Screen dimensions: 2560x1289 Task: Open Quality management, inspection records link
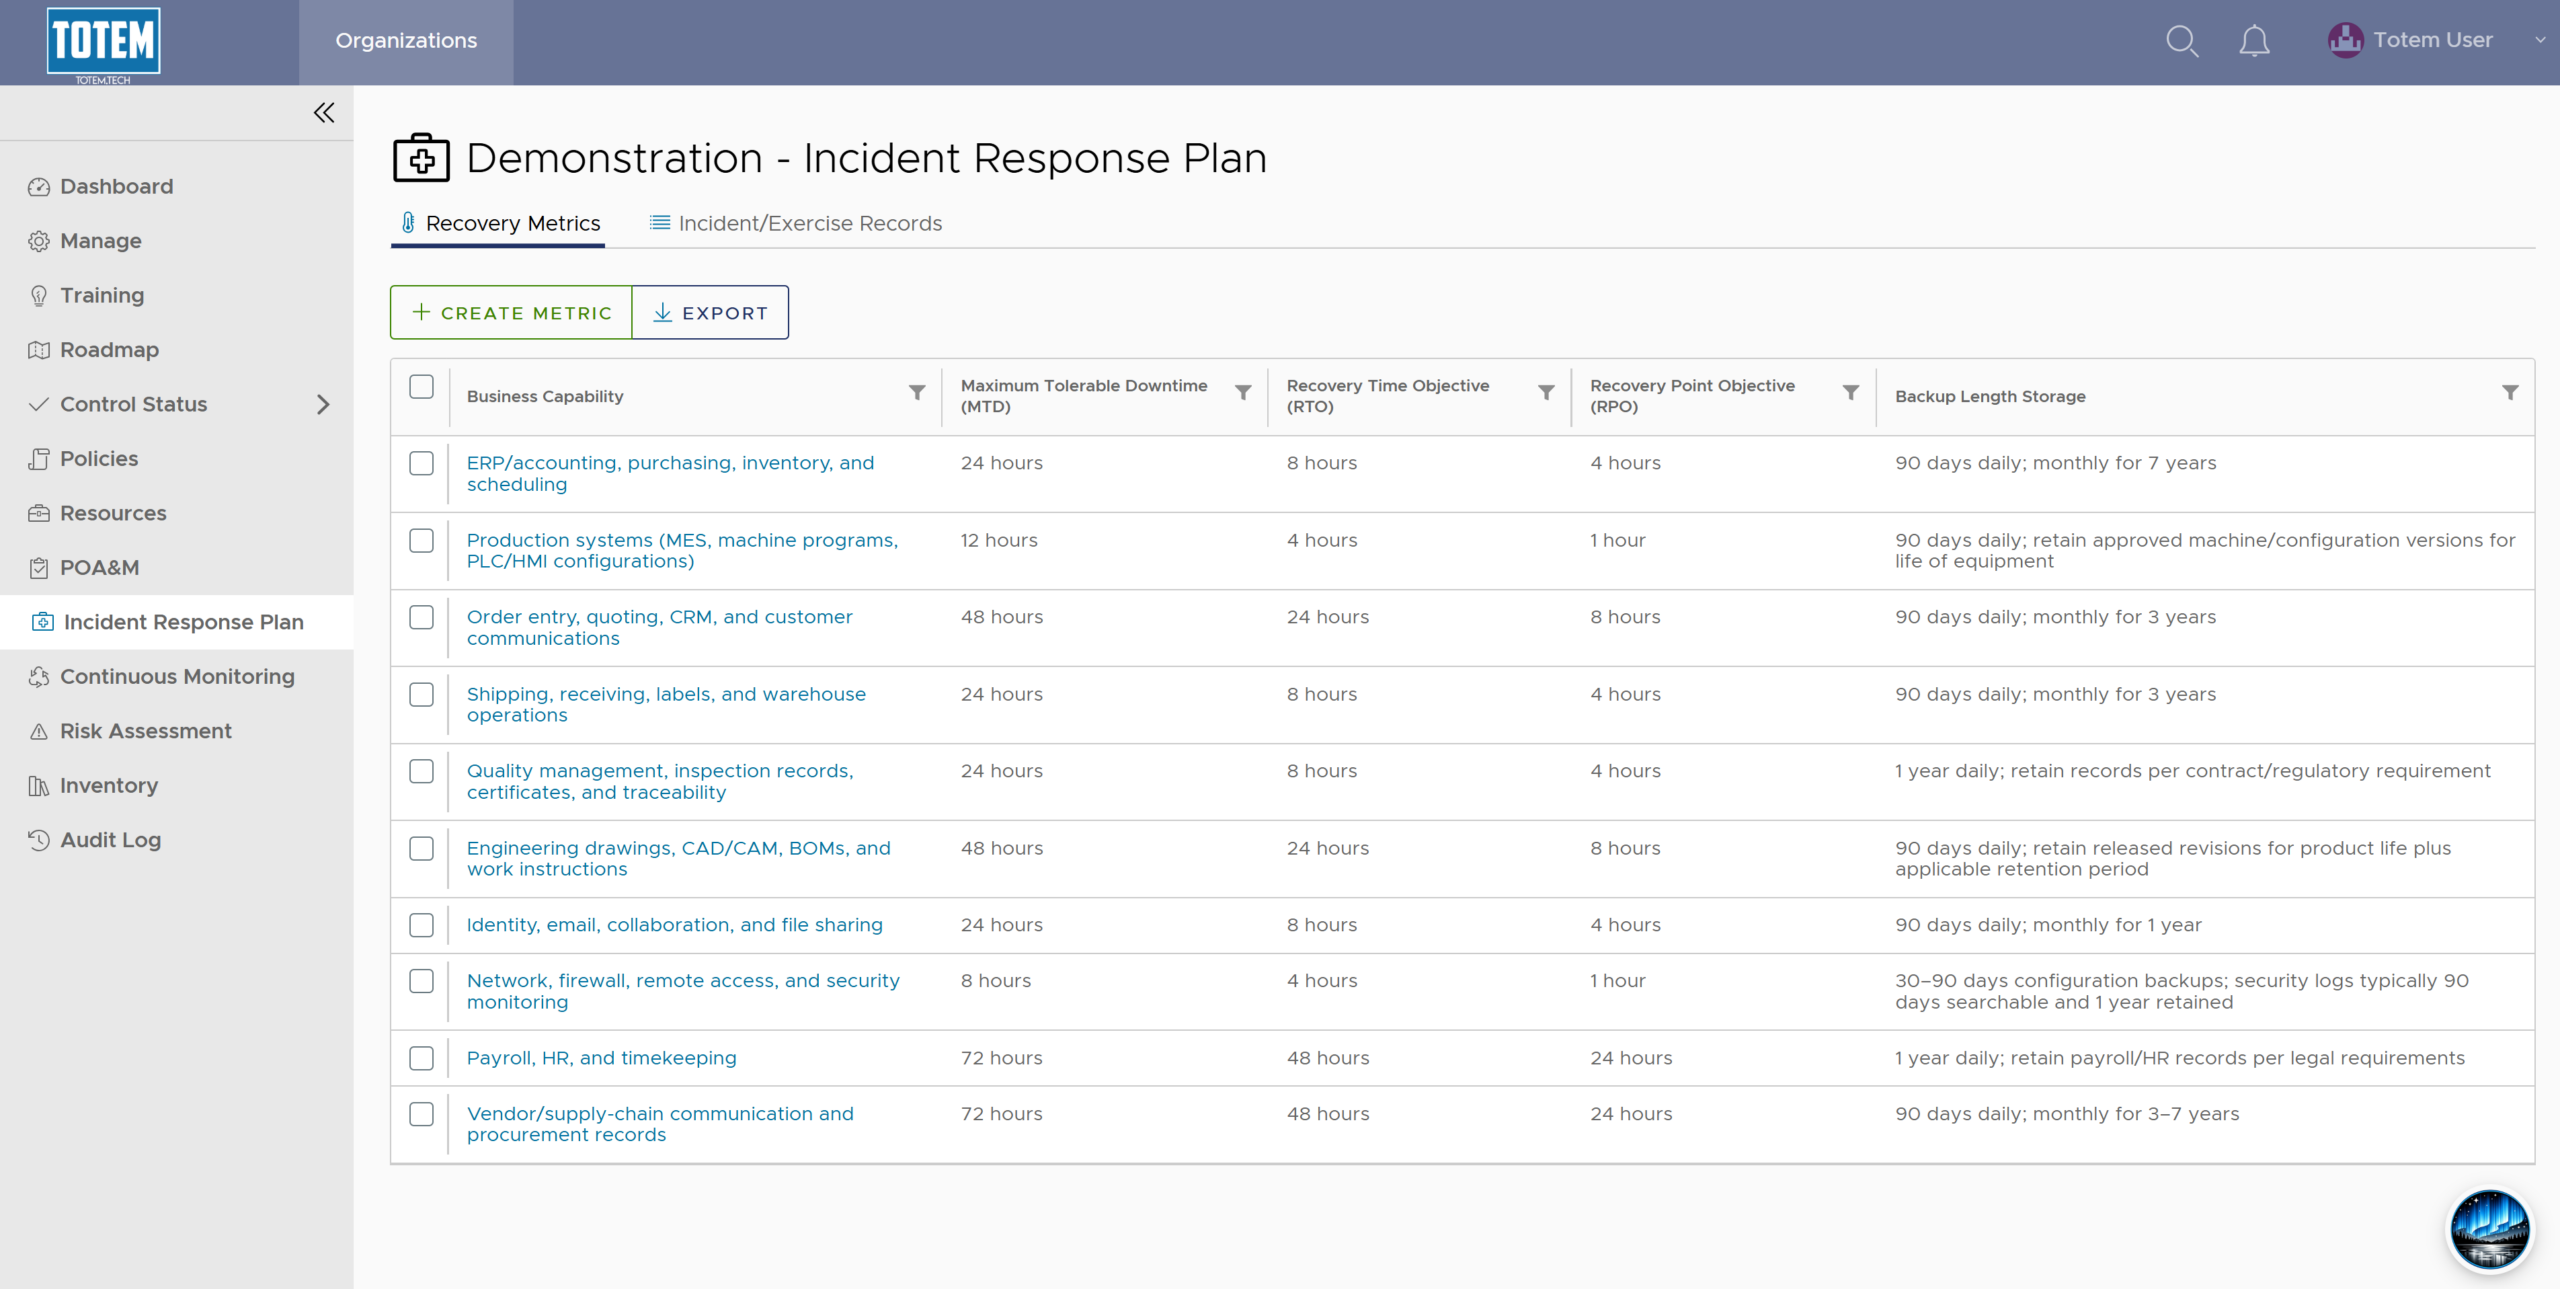[660, 782]
